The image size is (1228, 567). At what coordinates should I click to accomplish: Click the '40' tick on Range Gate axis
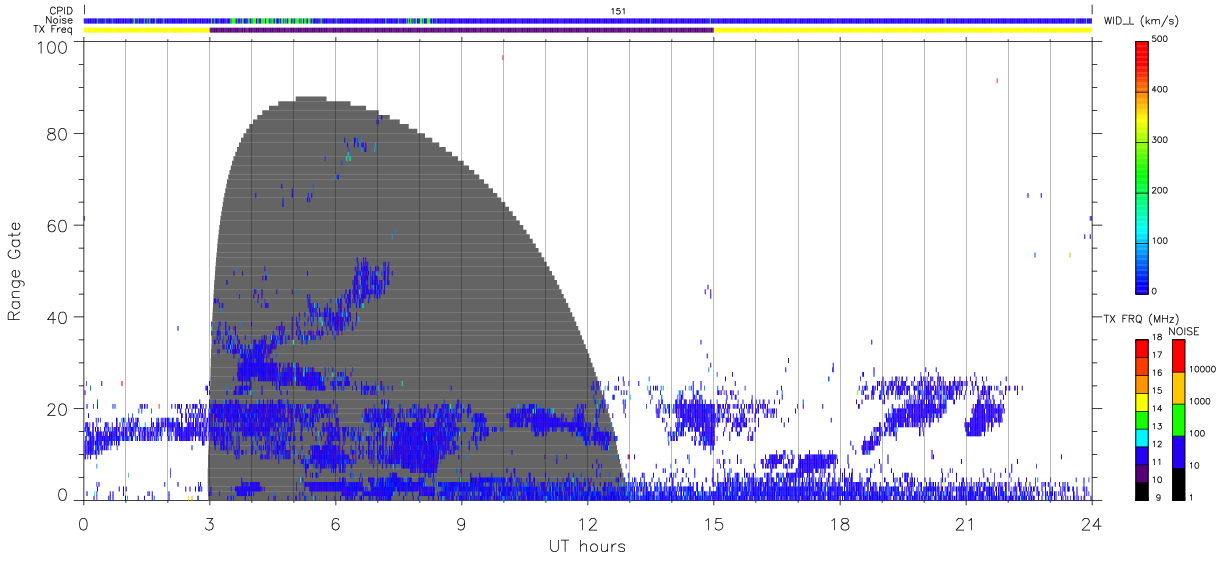click(x=59, y=317)
